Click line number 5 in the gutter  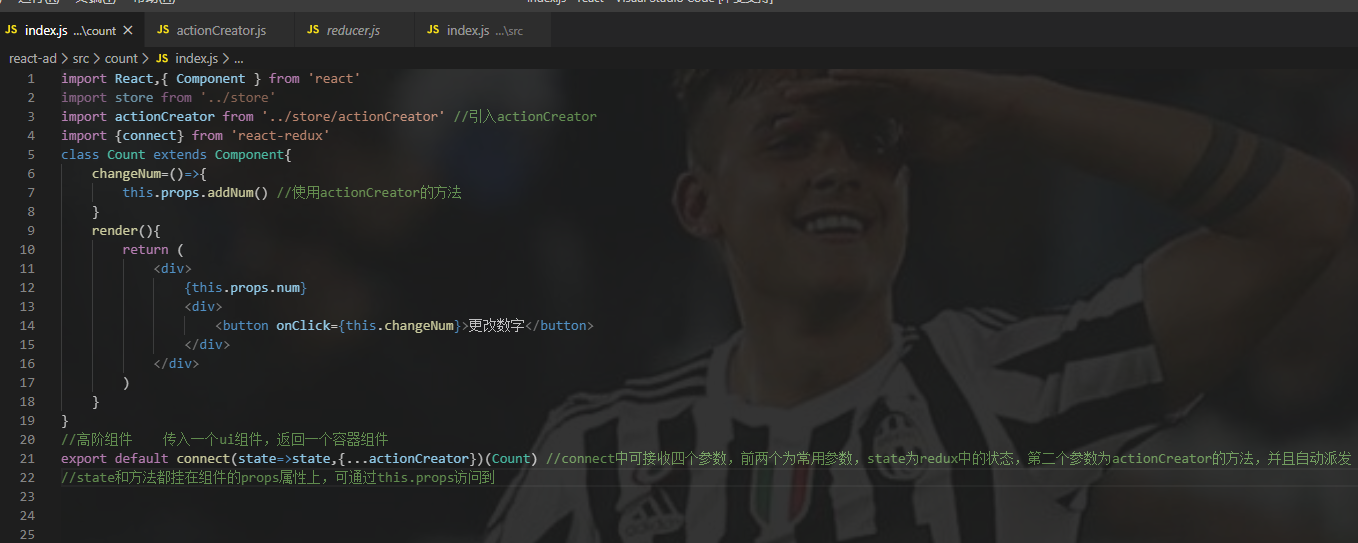(x=31, y=155)
